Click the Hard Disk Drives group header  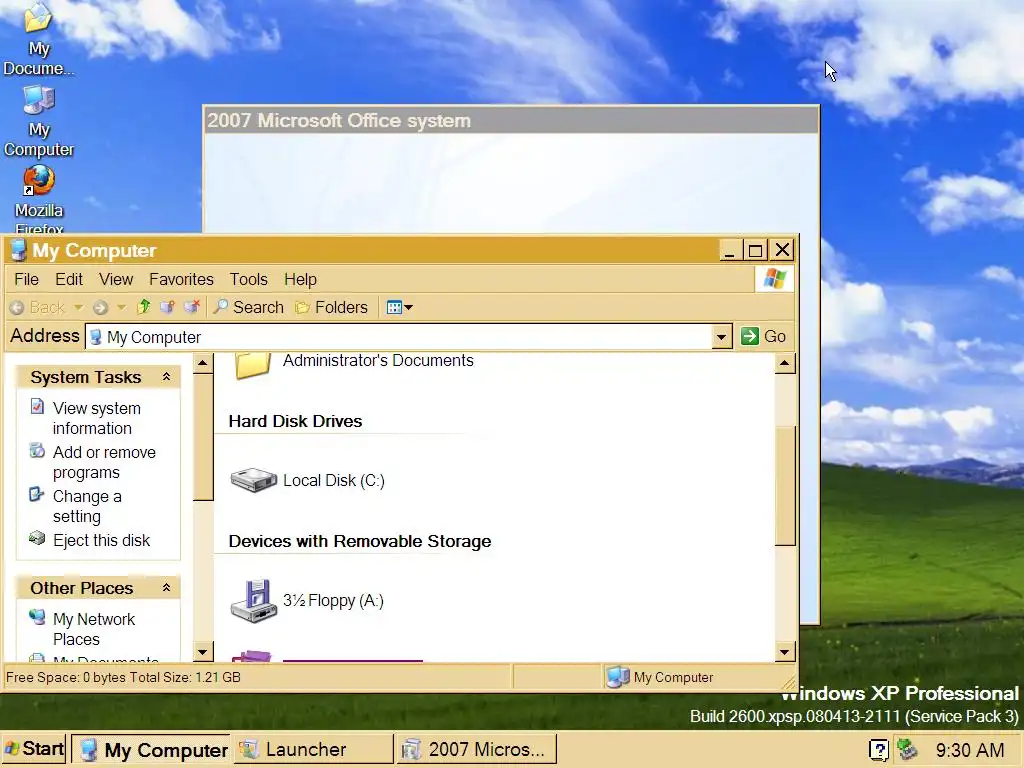(295, 421)
